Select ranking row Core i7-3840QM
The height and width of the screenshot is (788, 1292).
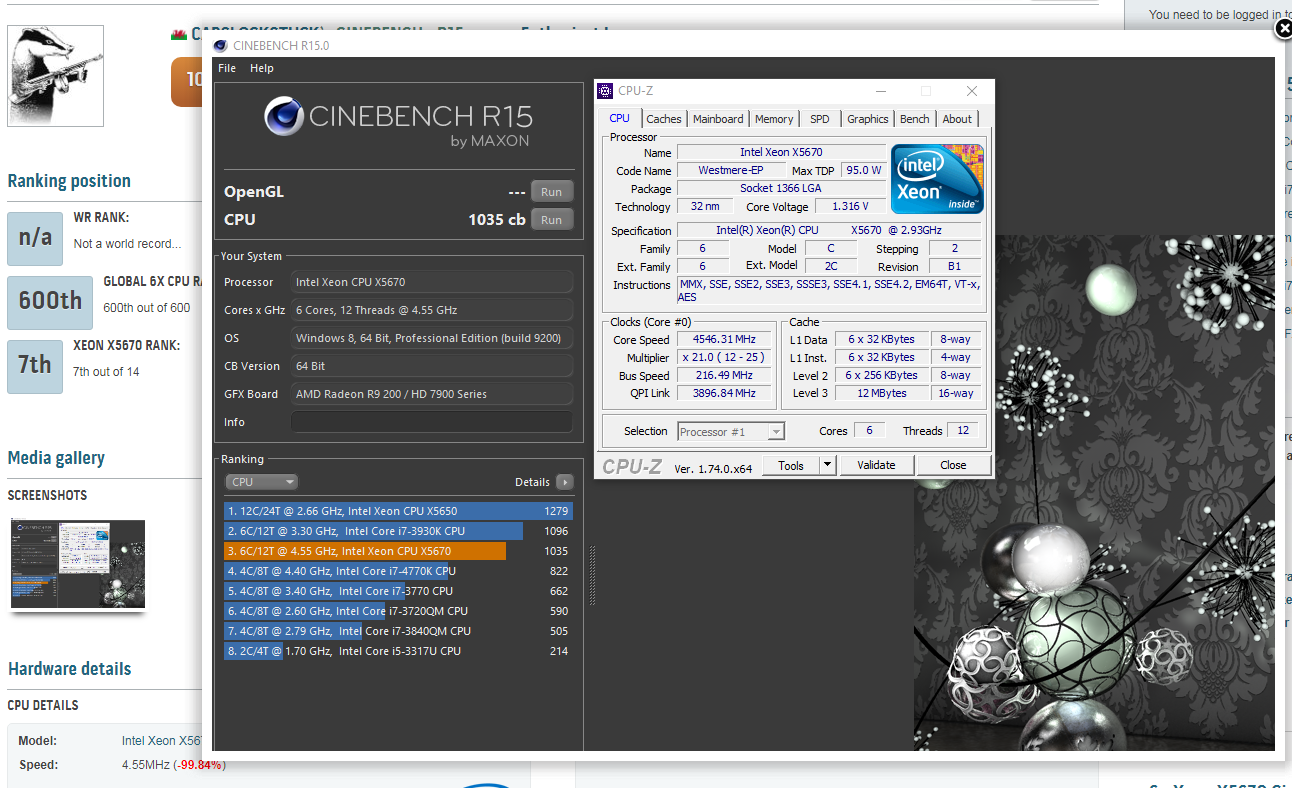(x=398, y=631)
